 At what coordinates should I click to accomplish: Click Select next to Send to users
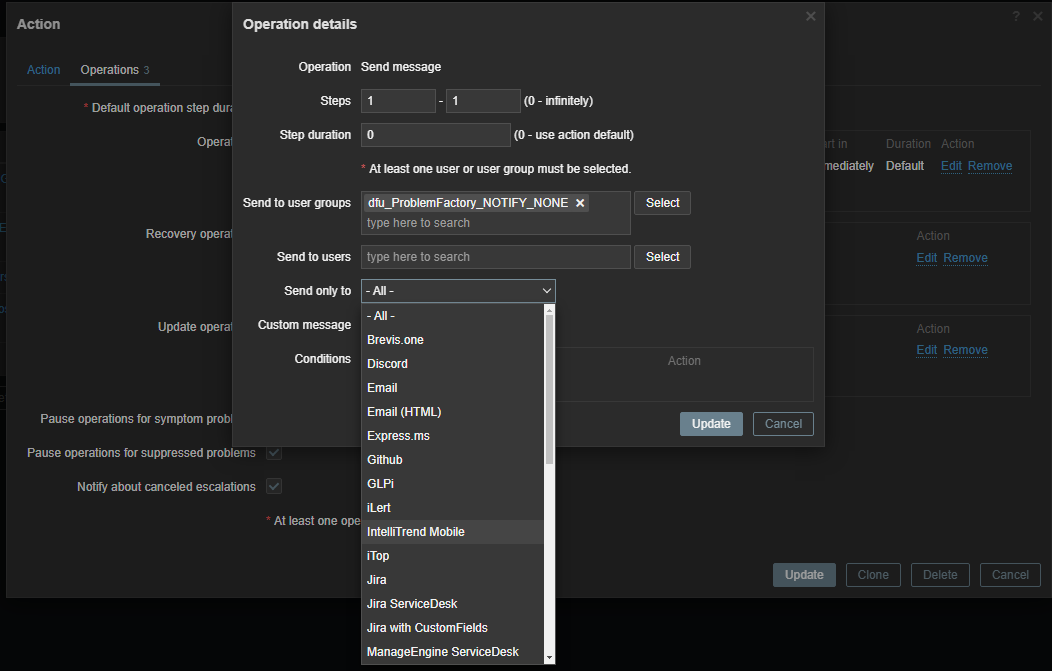[662, 256]
